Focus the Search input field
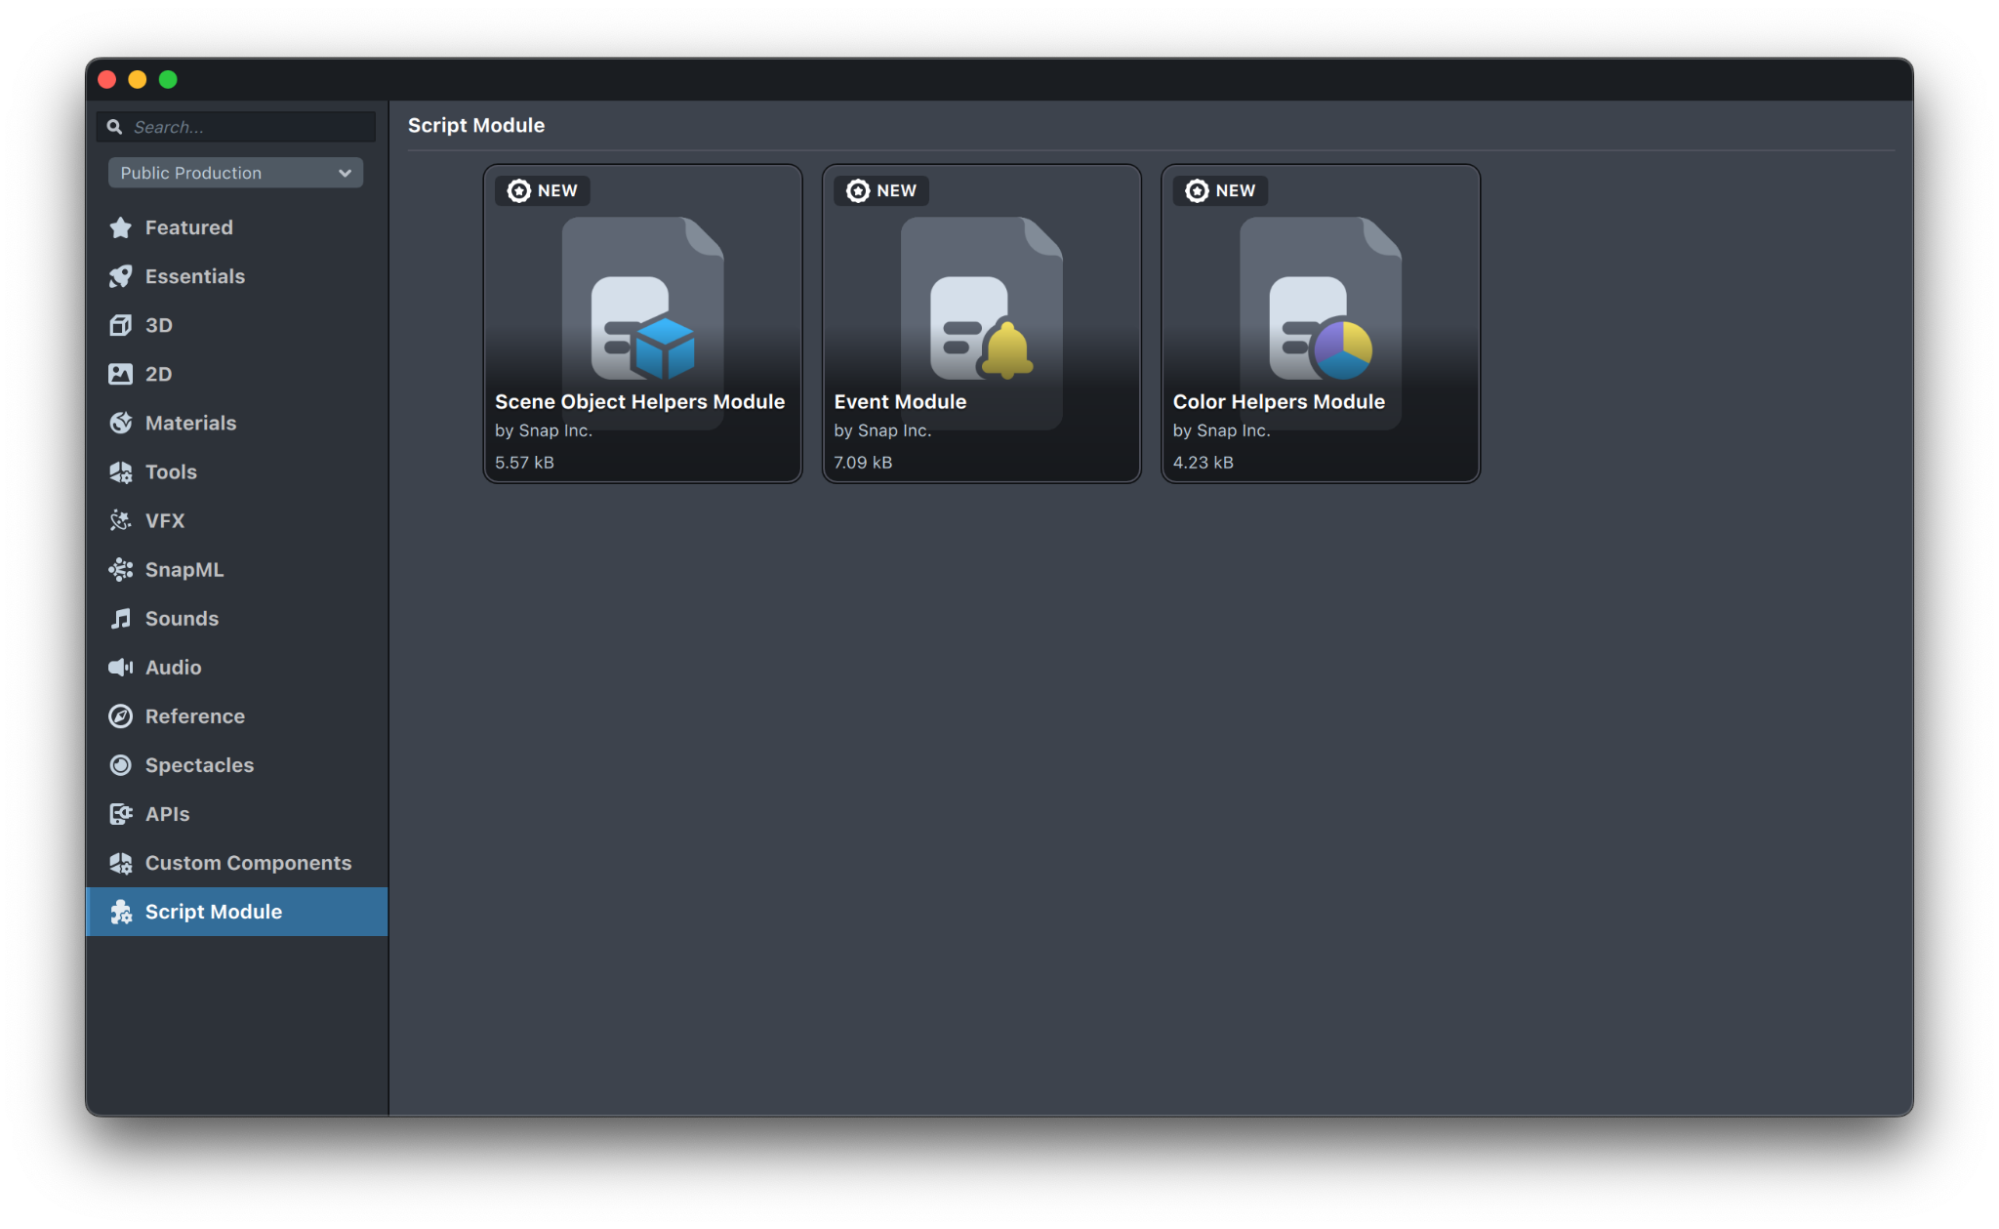 250,127
